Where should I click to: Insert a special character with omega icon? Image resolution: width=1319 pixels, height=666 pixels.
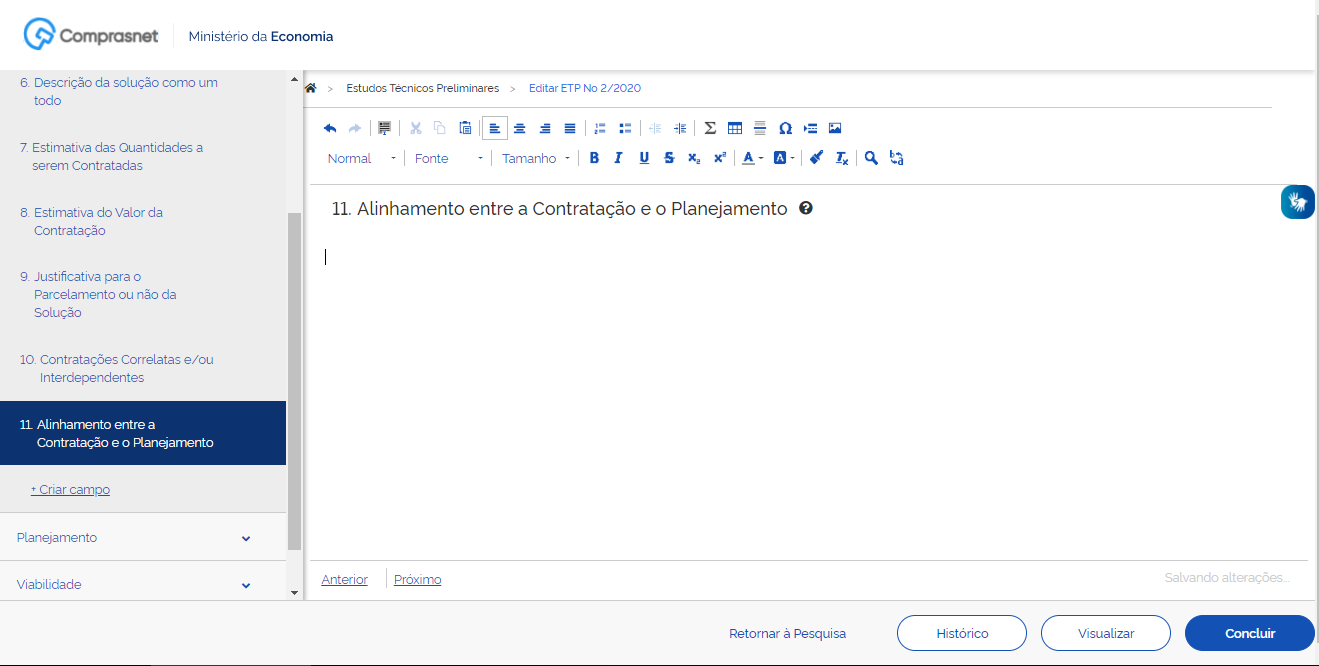click(x=785, y=128)
